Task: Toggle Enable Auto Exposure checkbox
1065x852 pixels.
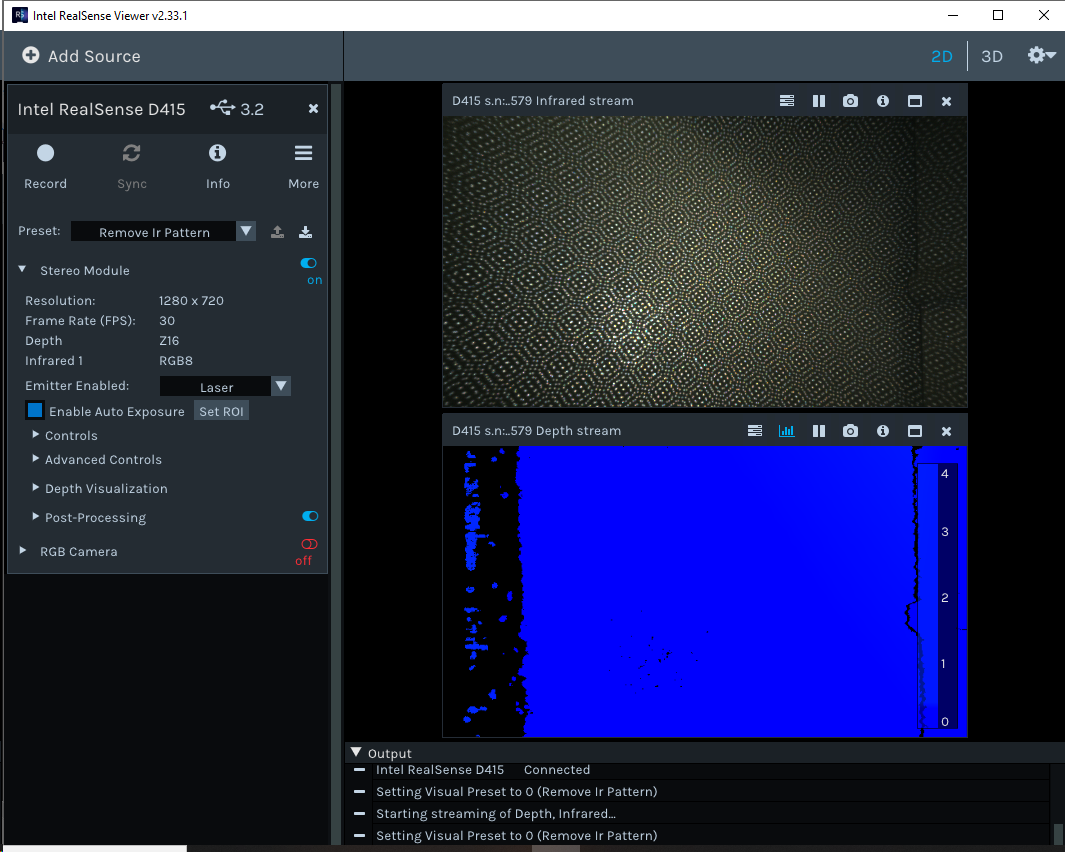Action: click(x=35, y=410)
